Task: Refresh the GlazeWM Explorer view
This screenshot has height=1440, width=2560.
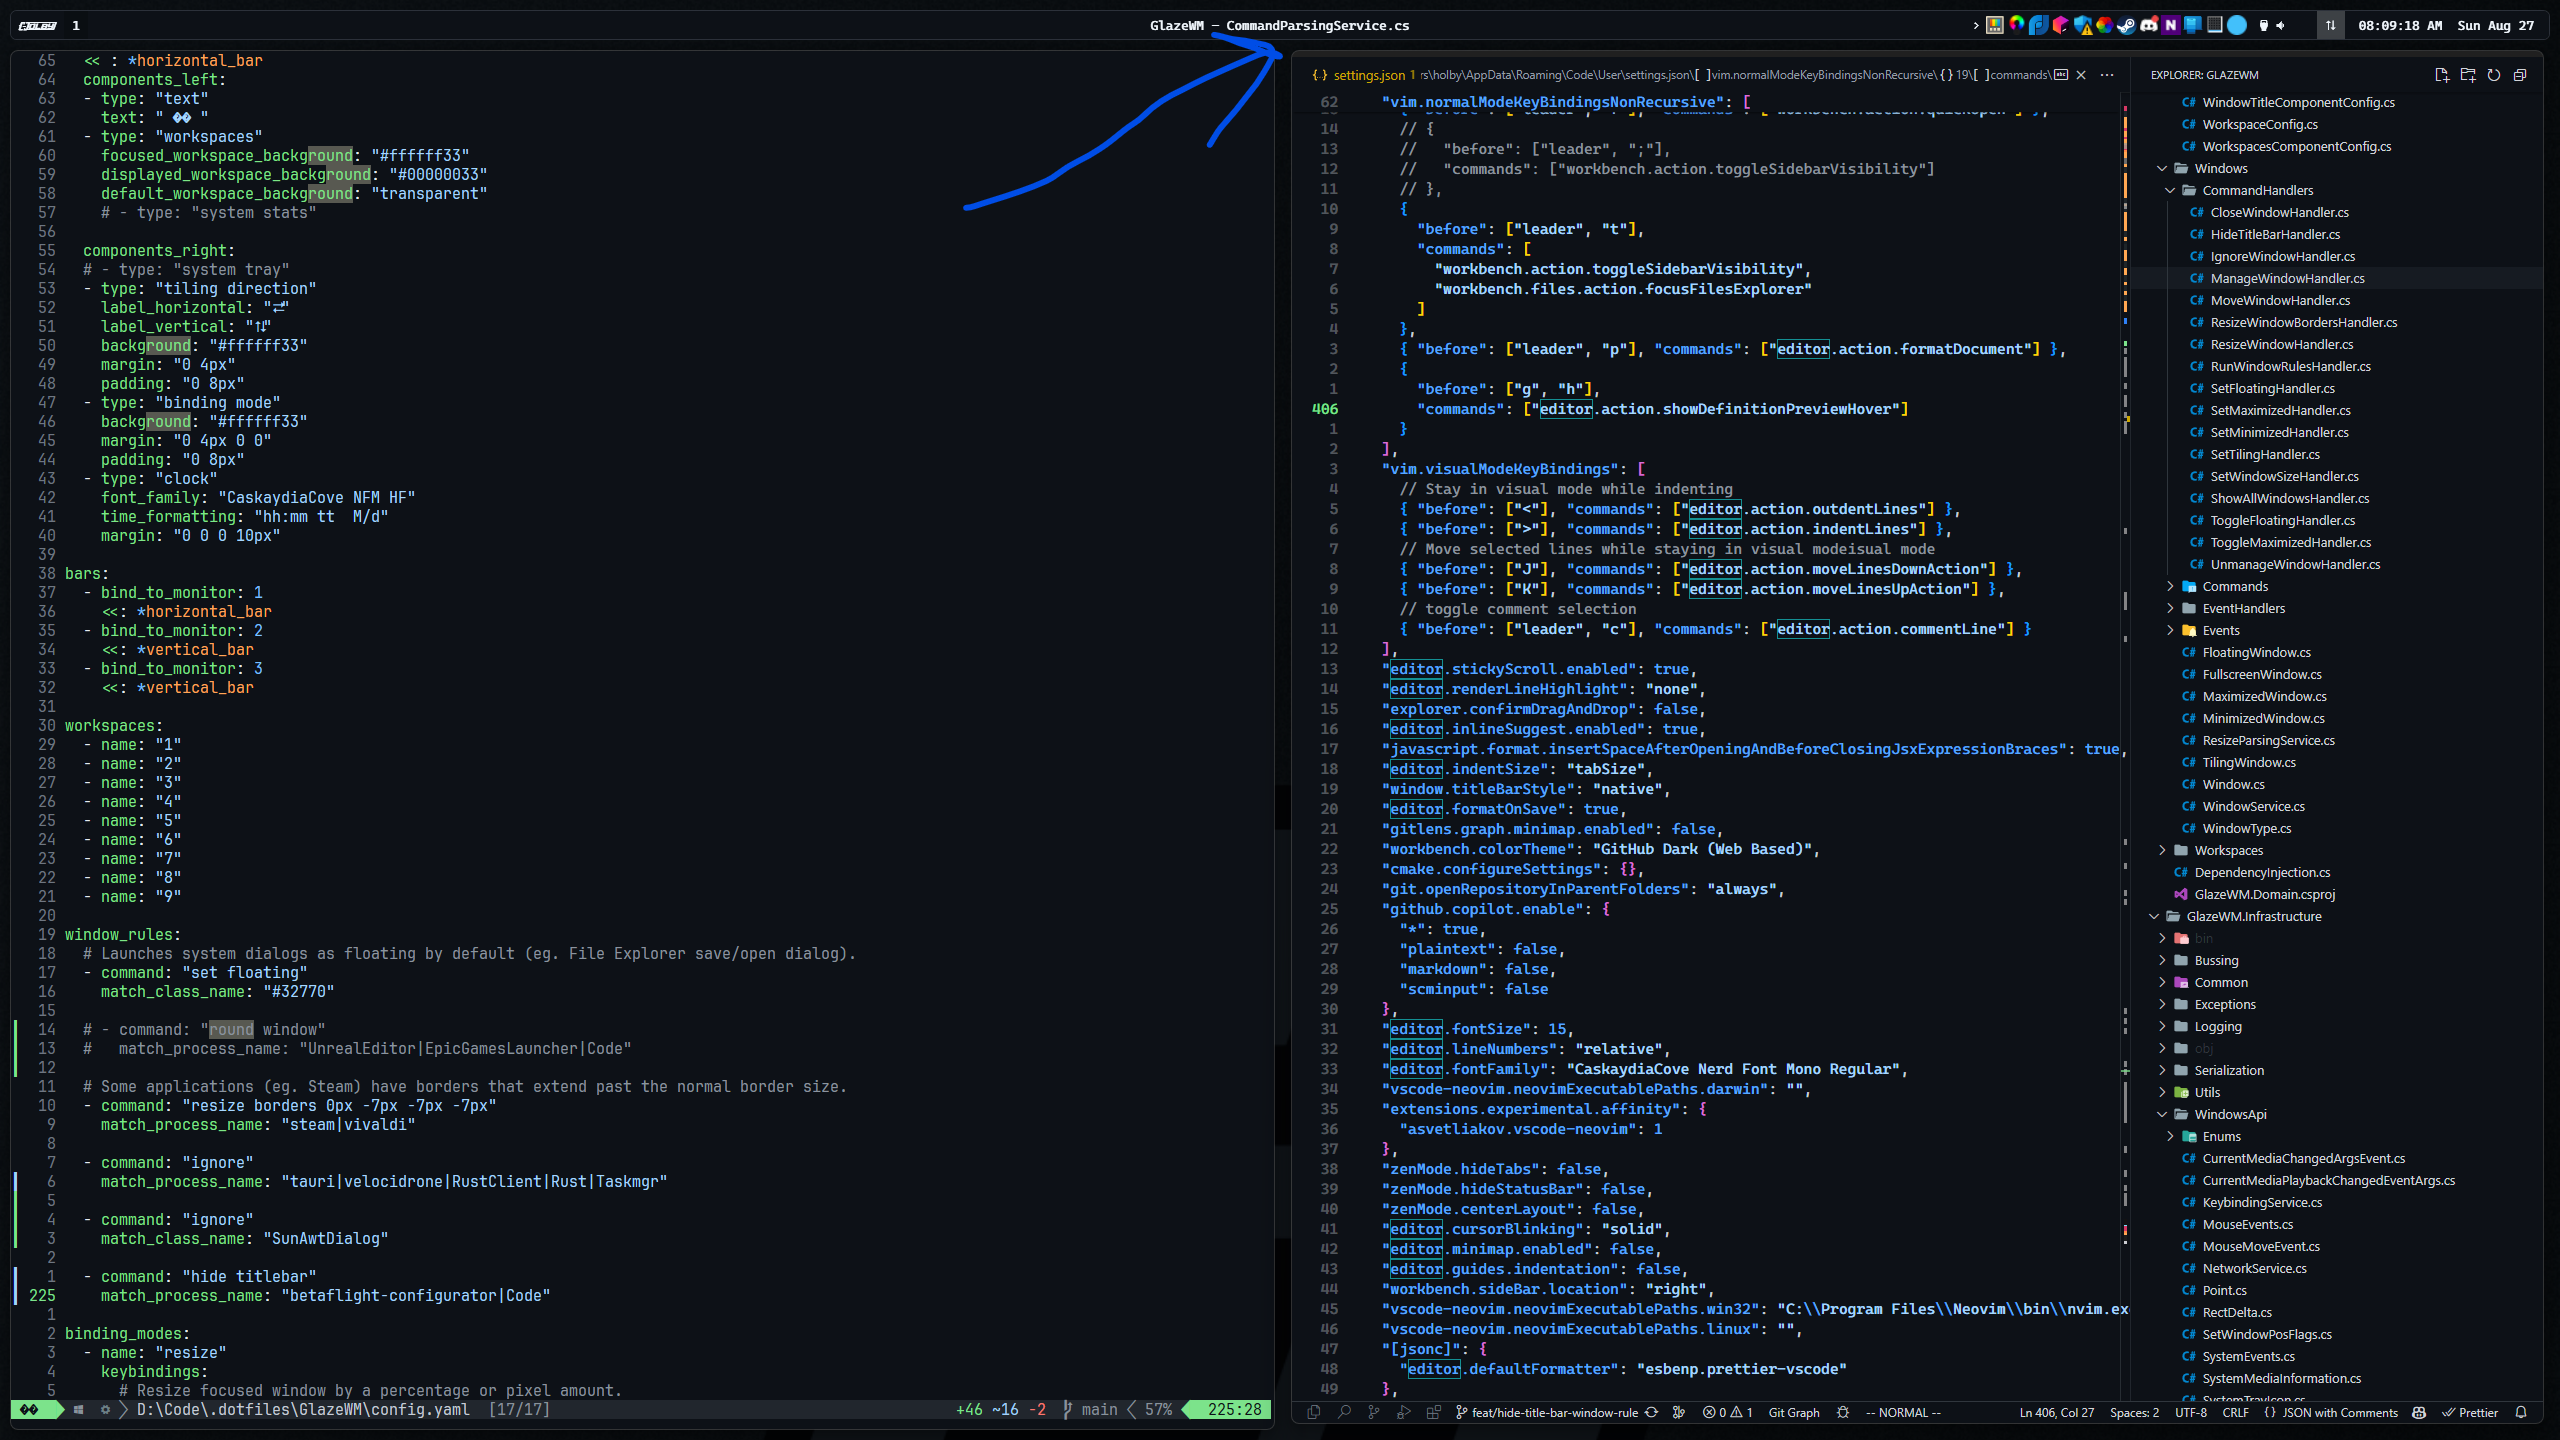Action: [2494, 75]
